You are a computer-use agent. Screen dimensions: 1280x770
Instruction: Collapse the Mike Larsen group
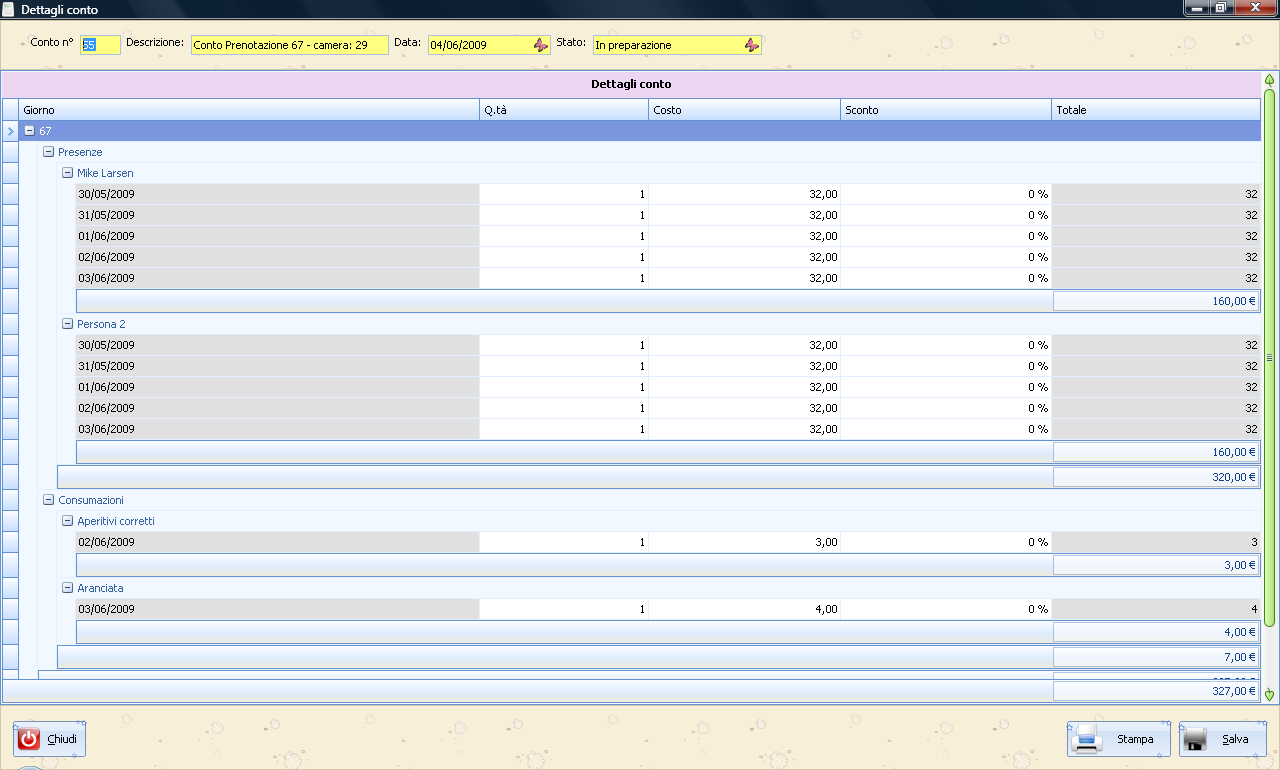[67, 173]
